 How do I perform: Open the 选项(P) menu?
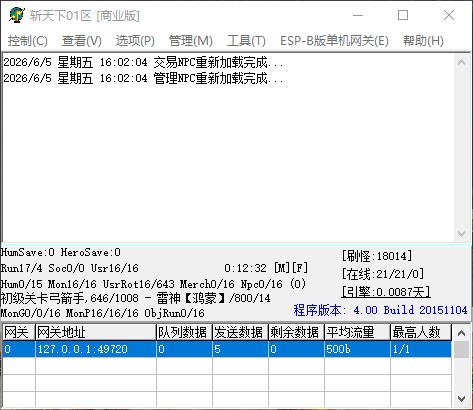135,41
